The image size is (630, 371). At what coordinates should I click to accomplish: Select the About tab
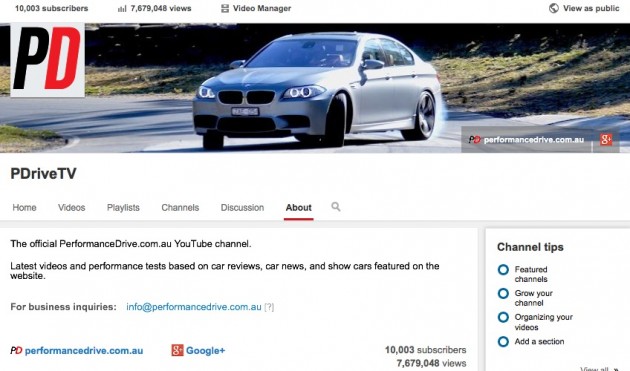click(299, 207)
